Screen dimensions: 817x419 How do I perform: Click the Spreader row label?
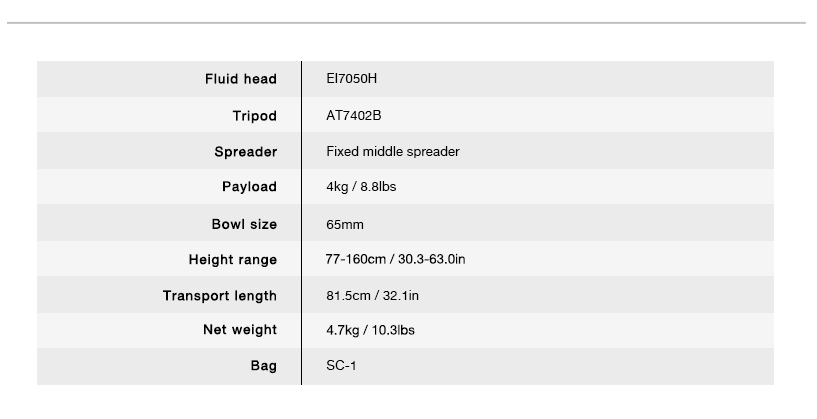click(x=245, y=152)
